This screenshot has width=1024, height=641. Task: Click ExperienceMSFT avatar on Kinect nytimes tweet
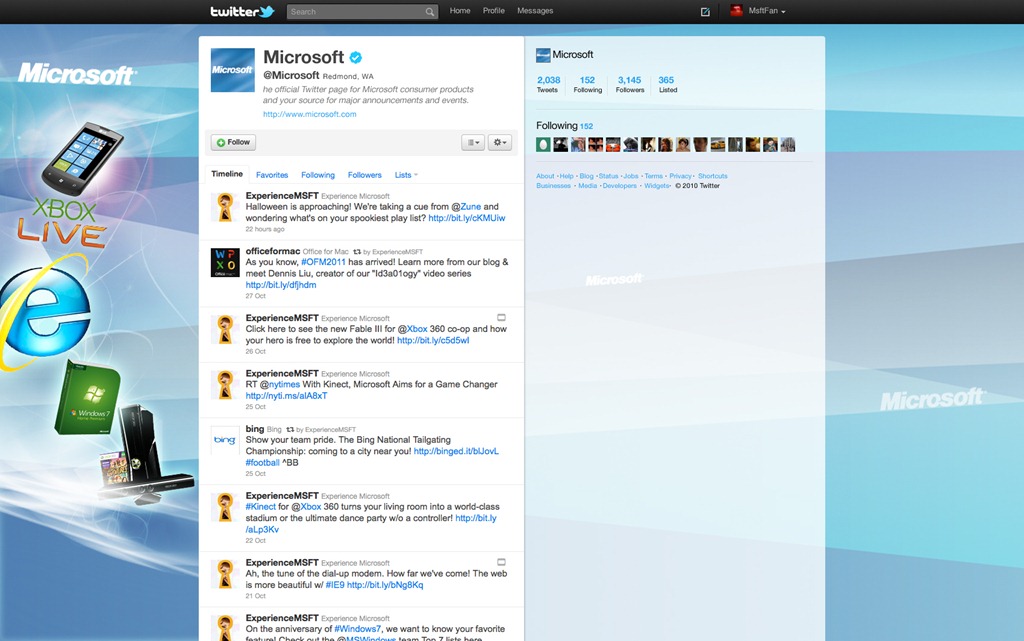pos(225,385)
